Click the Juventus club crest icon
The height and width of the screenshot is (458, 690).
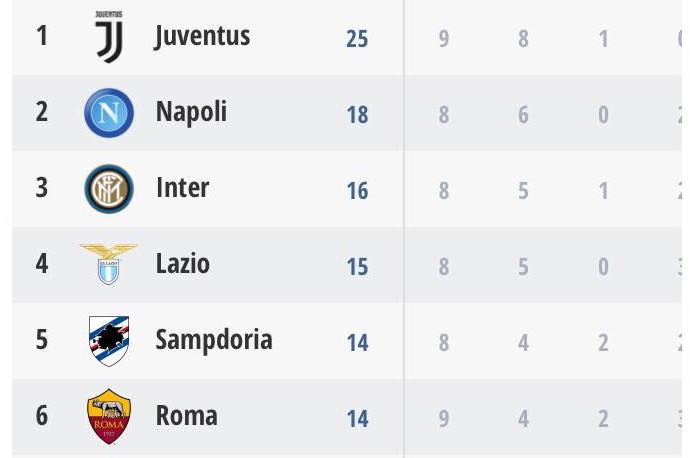(x=108, y=37)
